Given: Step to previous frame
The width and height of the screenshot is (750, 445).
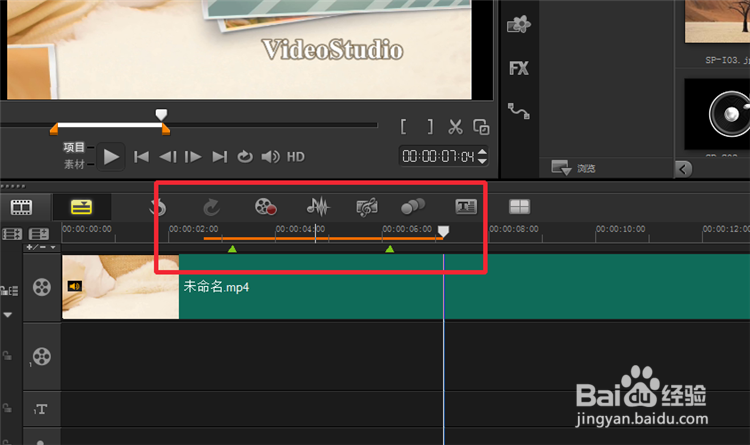Looking at the screenshot, I should [x=167, y=157].
